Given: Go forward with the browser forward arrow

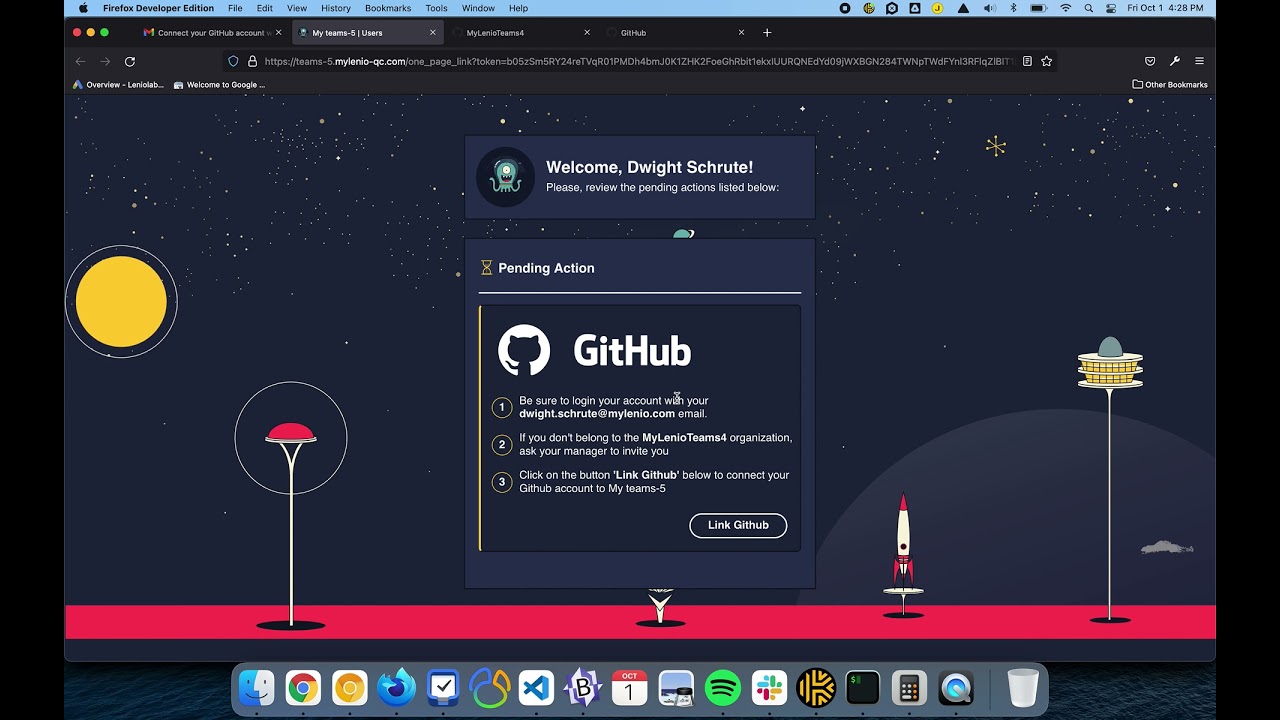Looking at the screenshot, I should pos(105,61).
